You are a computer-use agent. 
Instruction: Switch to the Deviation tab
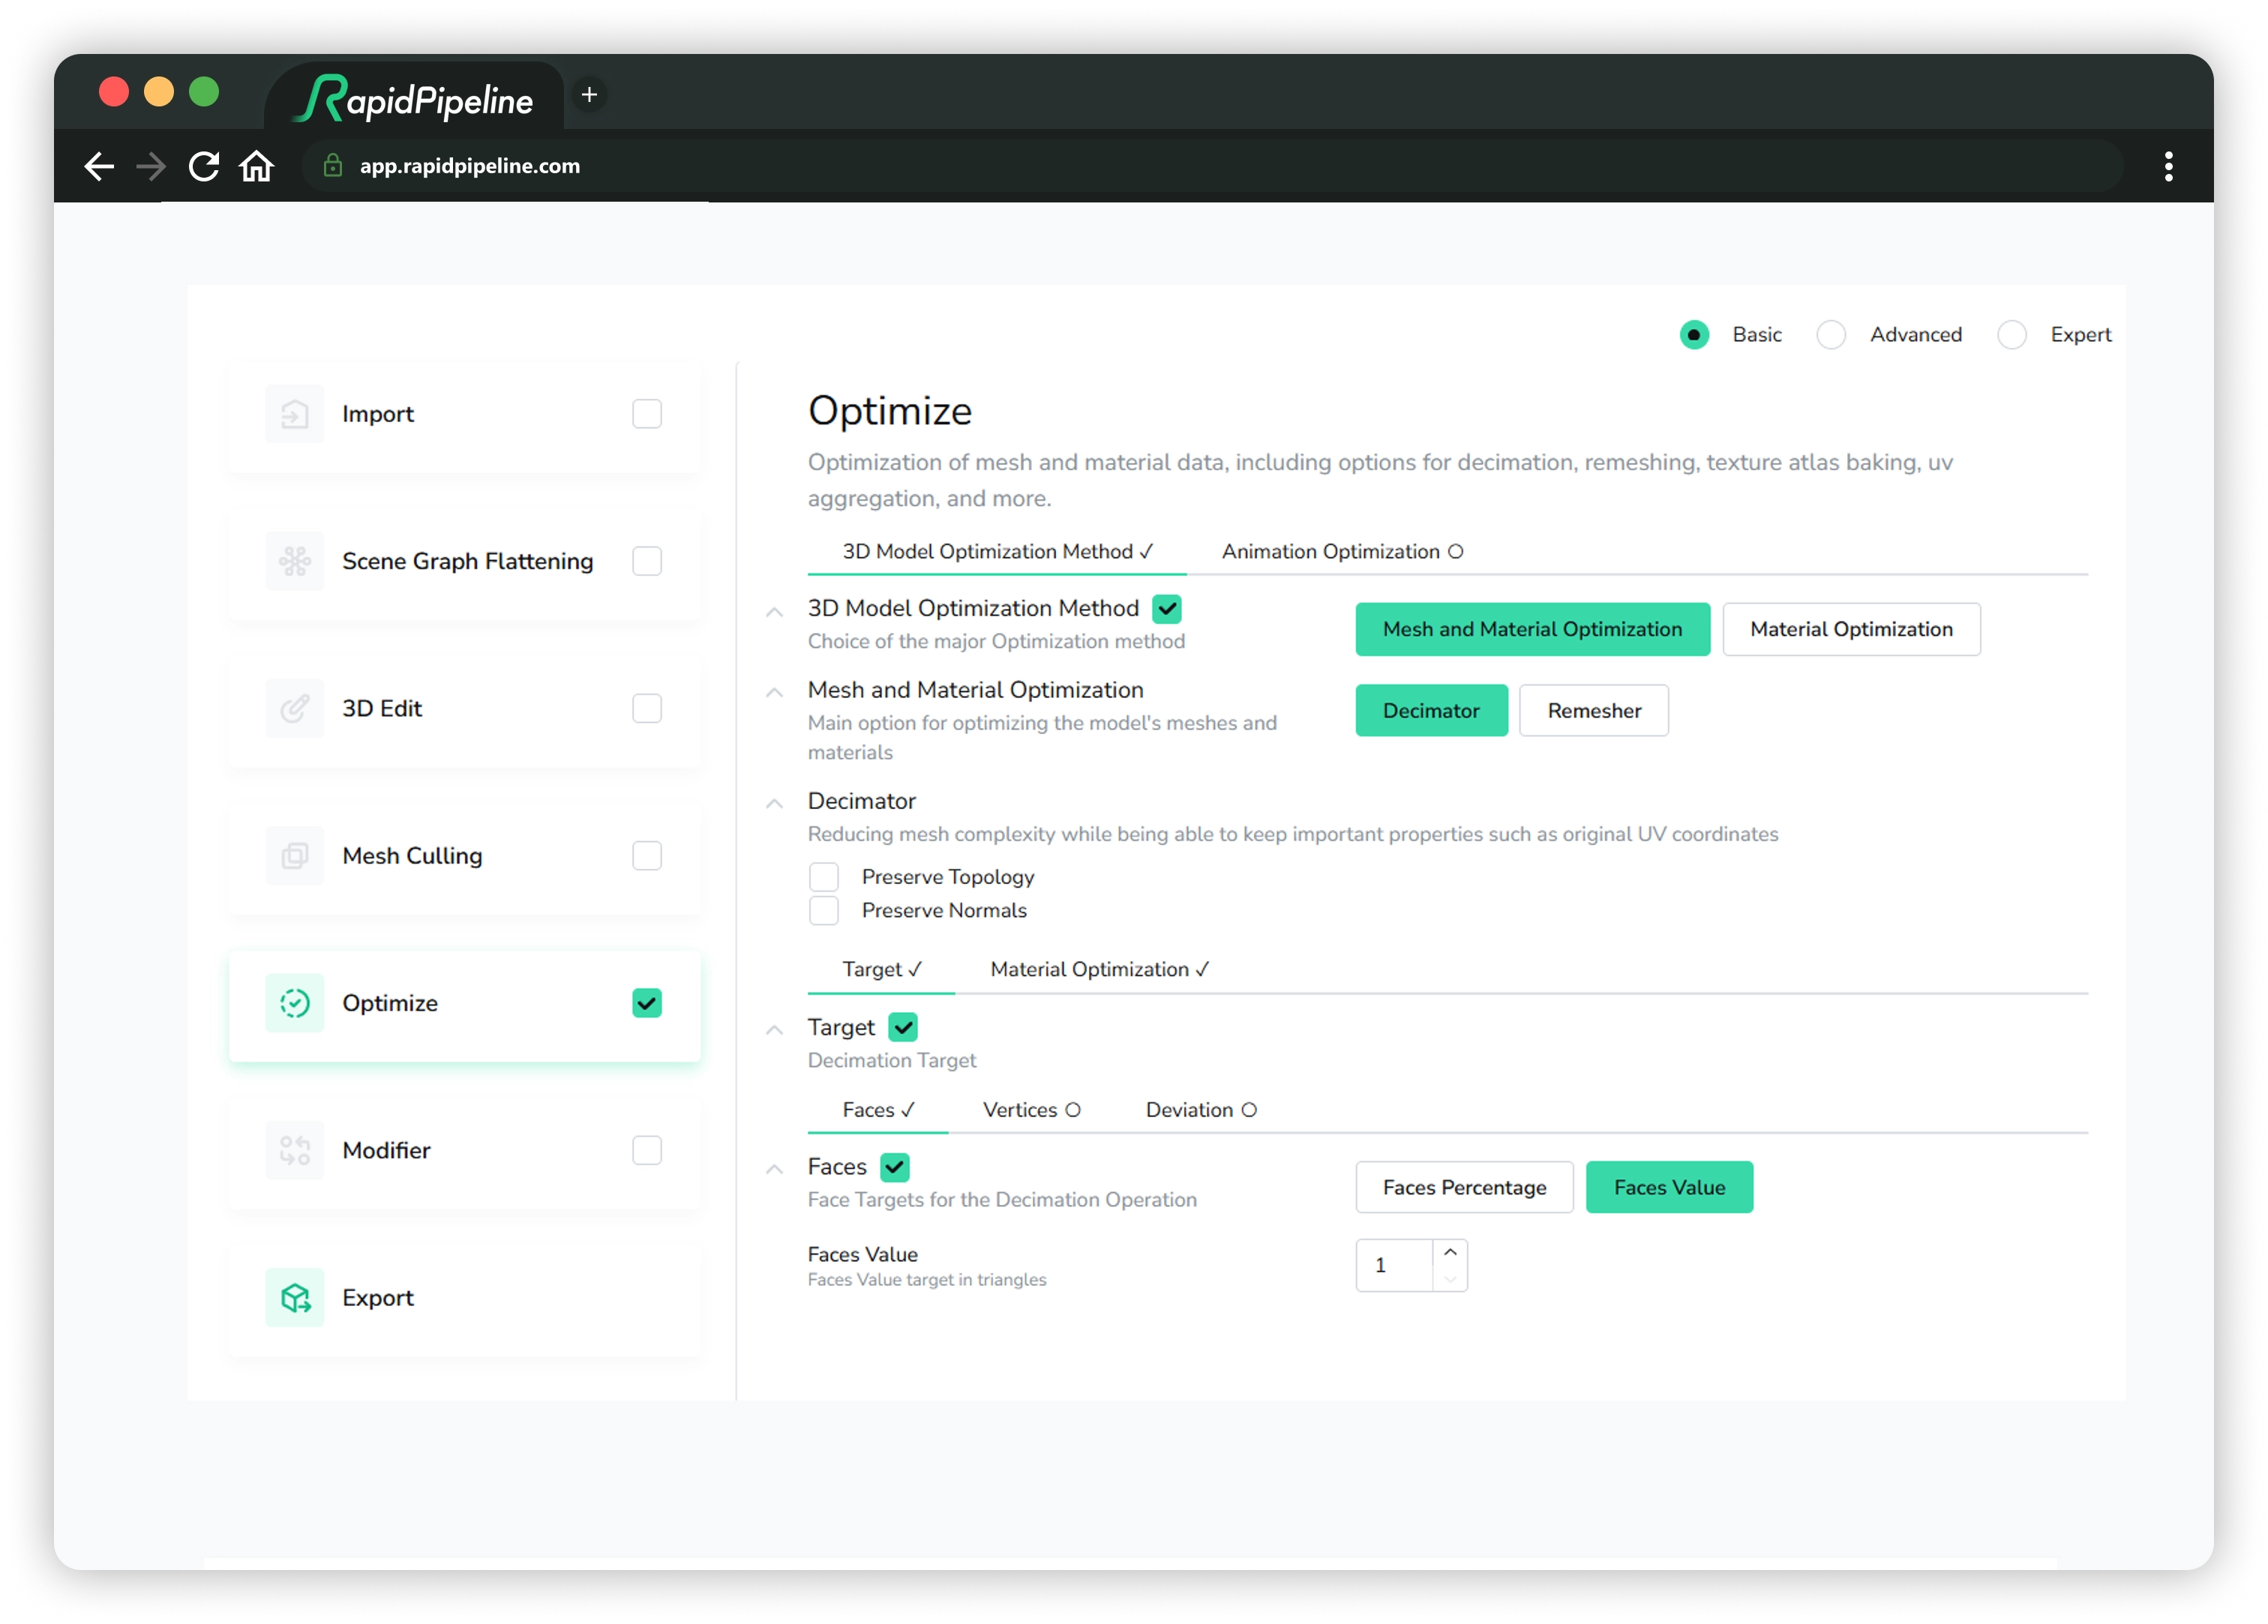(x=1201, y=1110)
